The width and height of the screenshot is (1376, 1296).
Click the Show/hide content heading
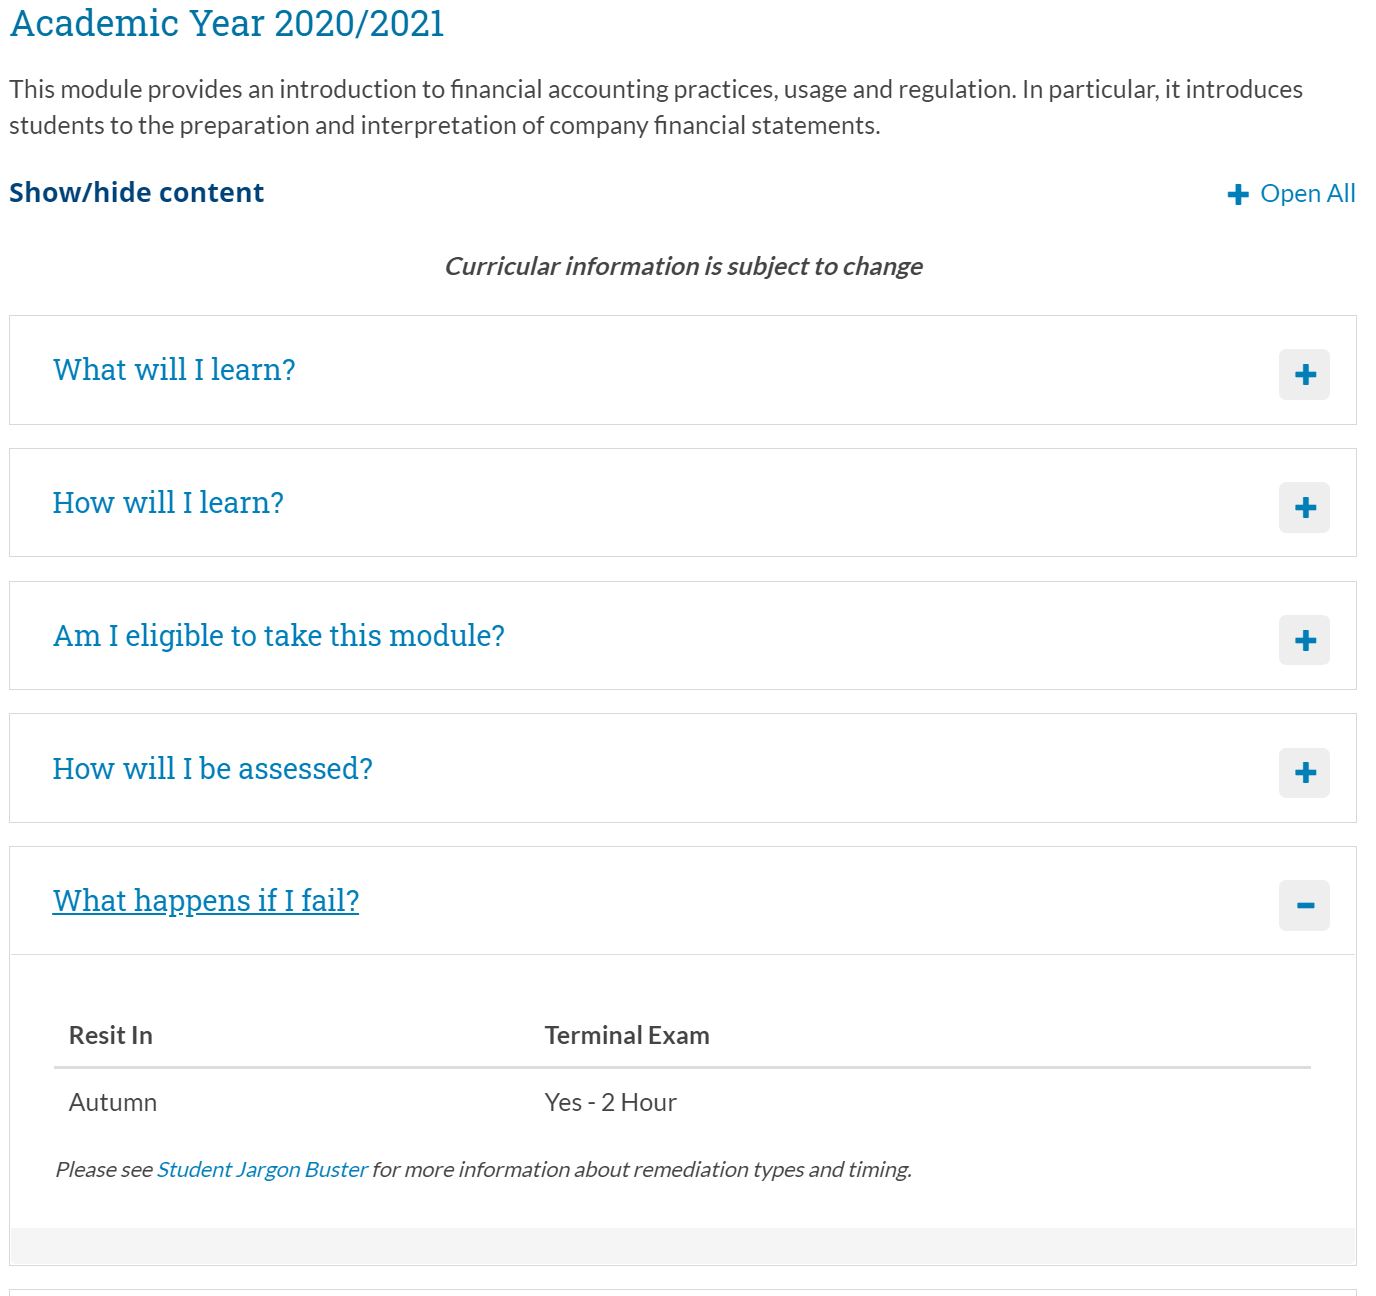[135, 192]
